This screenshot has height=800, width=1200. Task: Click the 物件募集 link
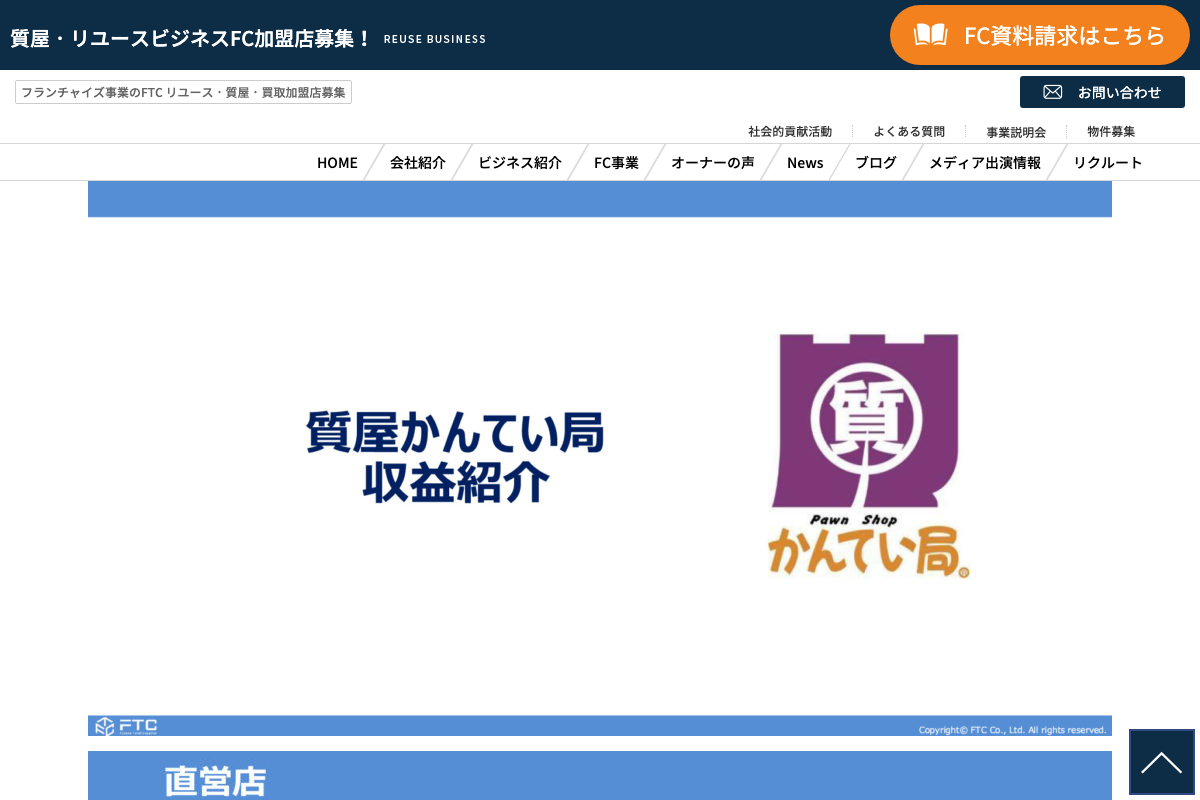(x=1111, y=131)
